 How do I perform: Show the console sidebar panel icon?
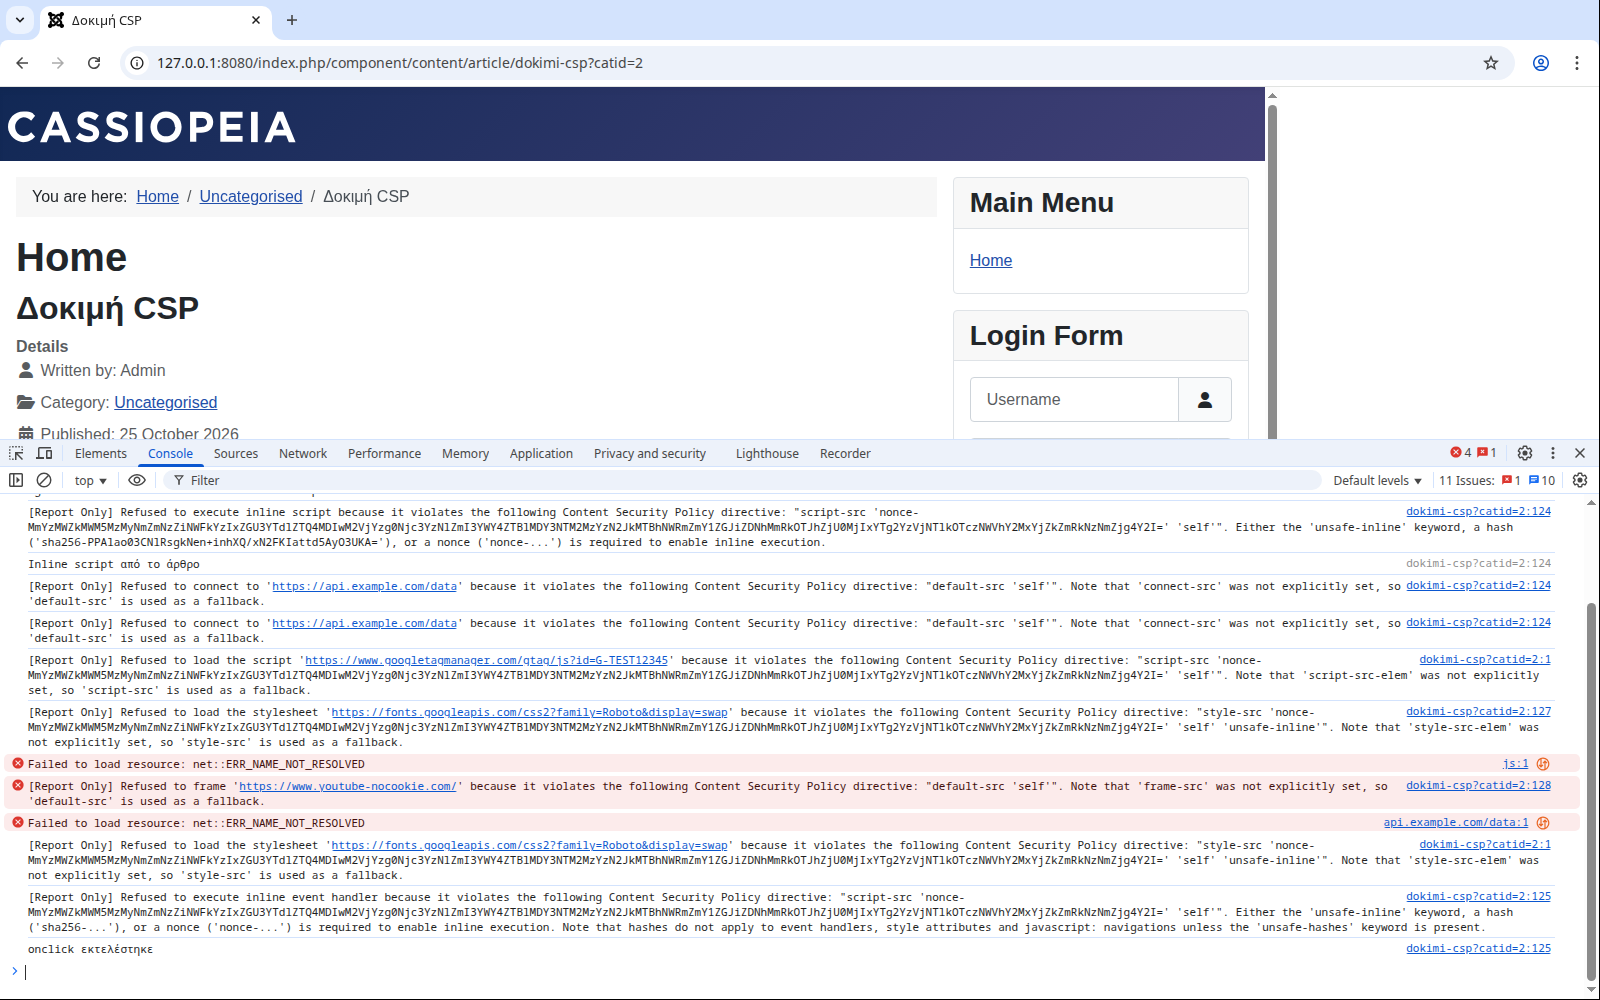pos(16,480)
